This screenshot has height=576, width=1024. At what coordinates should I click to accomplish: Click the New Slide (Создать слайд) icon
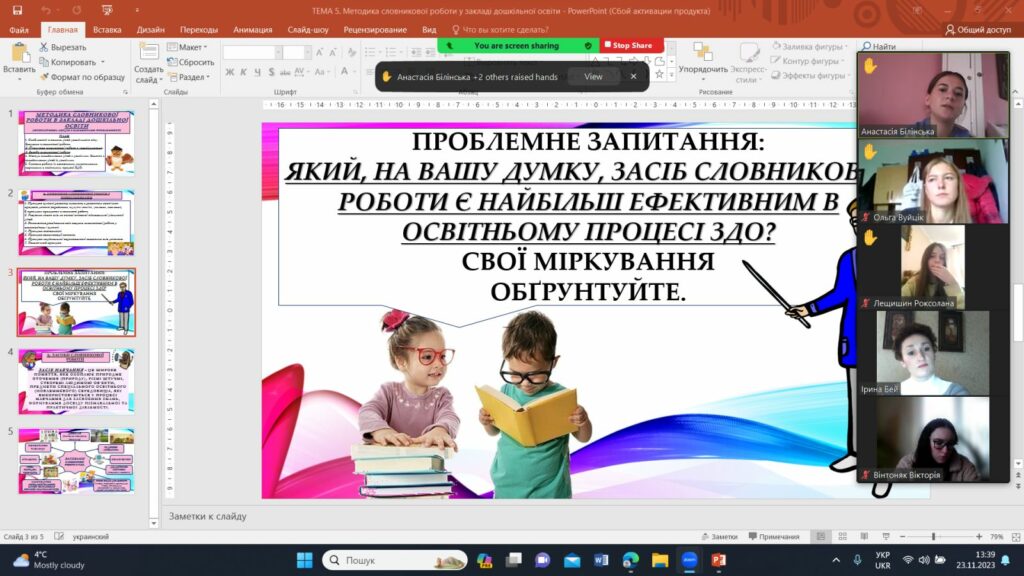(x=149, y=52)
